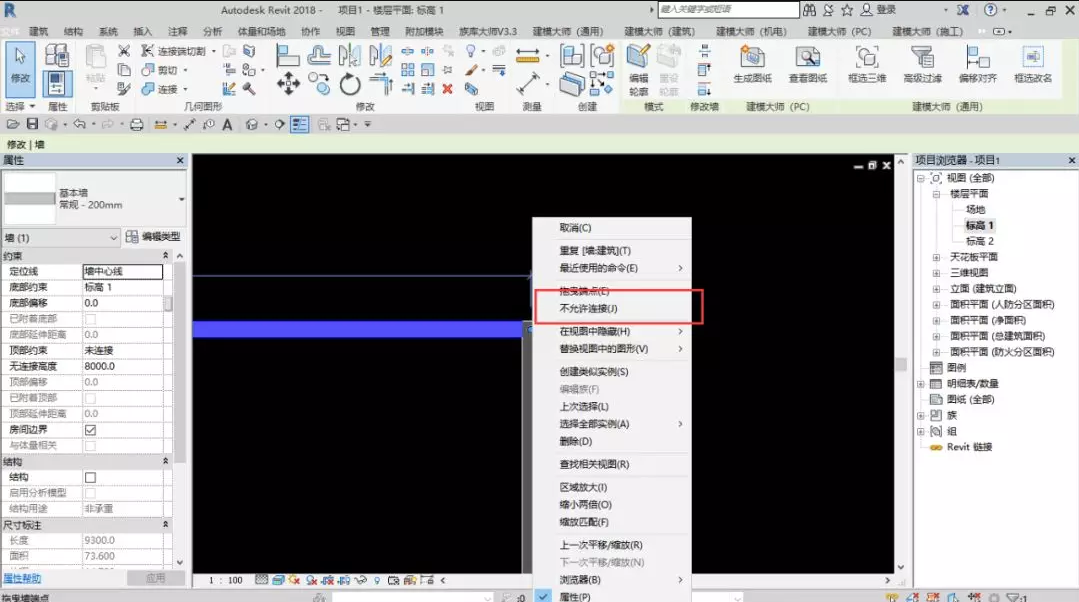1079x602 pixels.
Task: Click the Print icon in quick access toolbar
Action: 137,124
